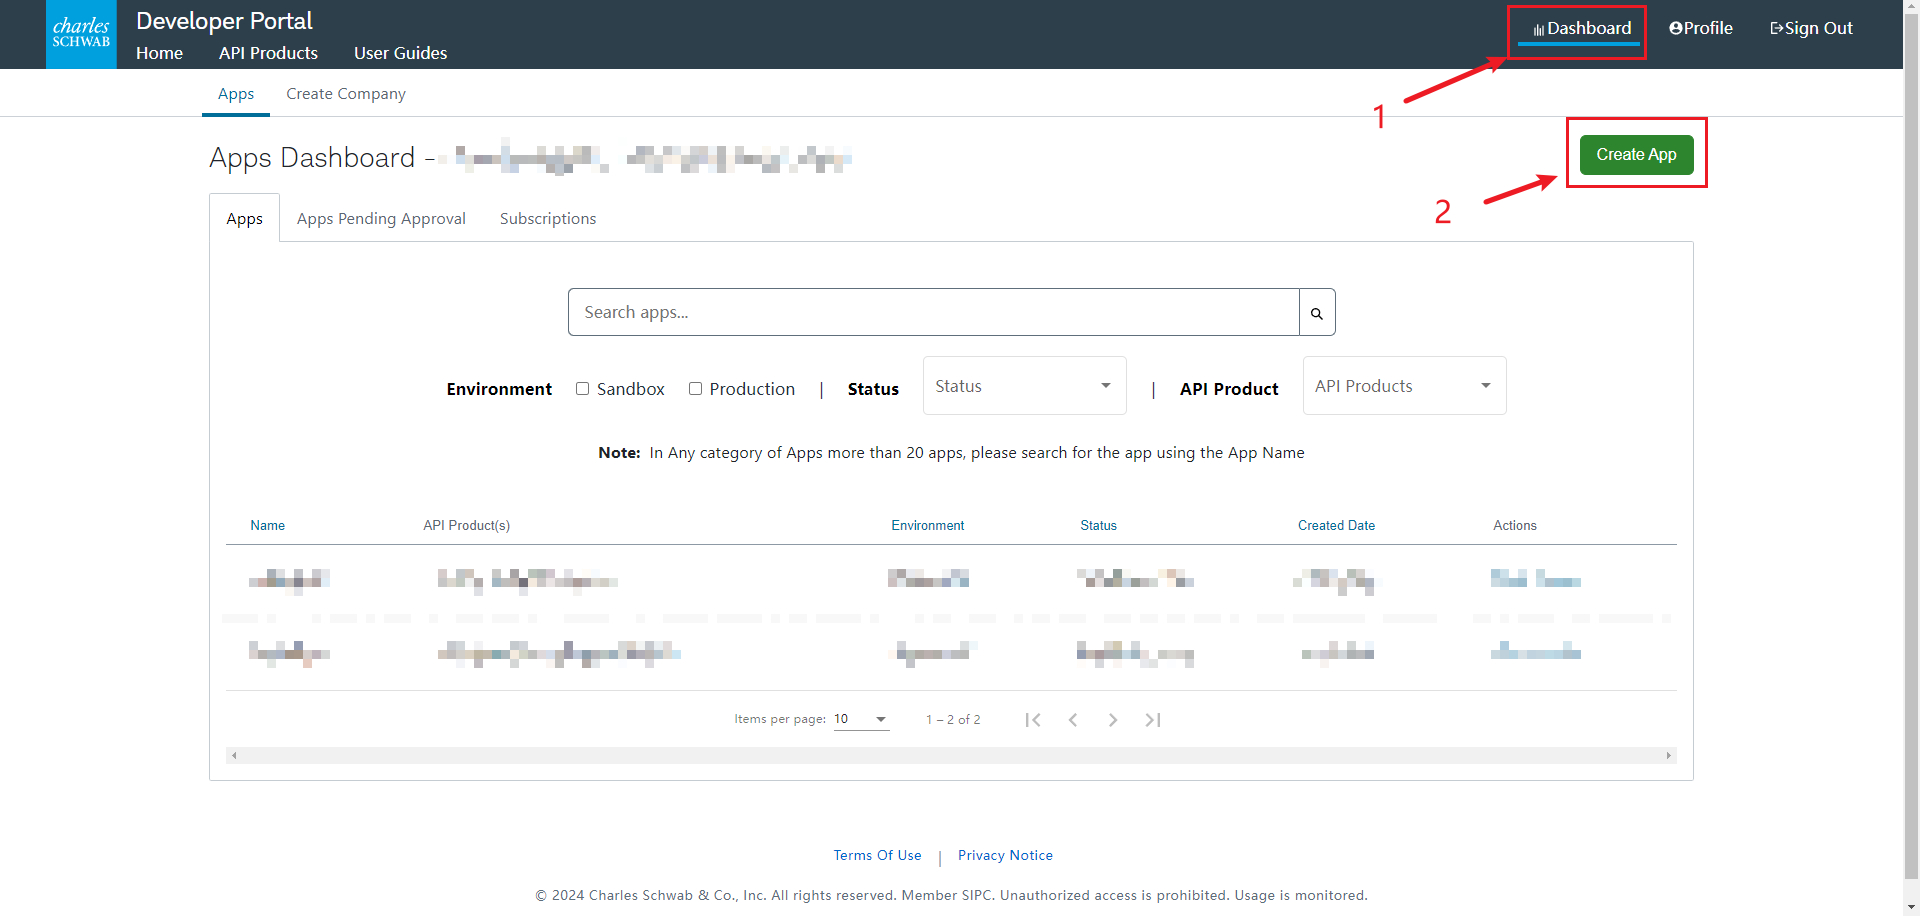Image resolution: width=1920 pixels, height=916 pixels.
Task: Go to the previous page of results
Action: click(1073, 720)
